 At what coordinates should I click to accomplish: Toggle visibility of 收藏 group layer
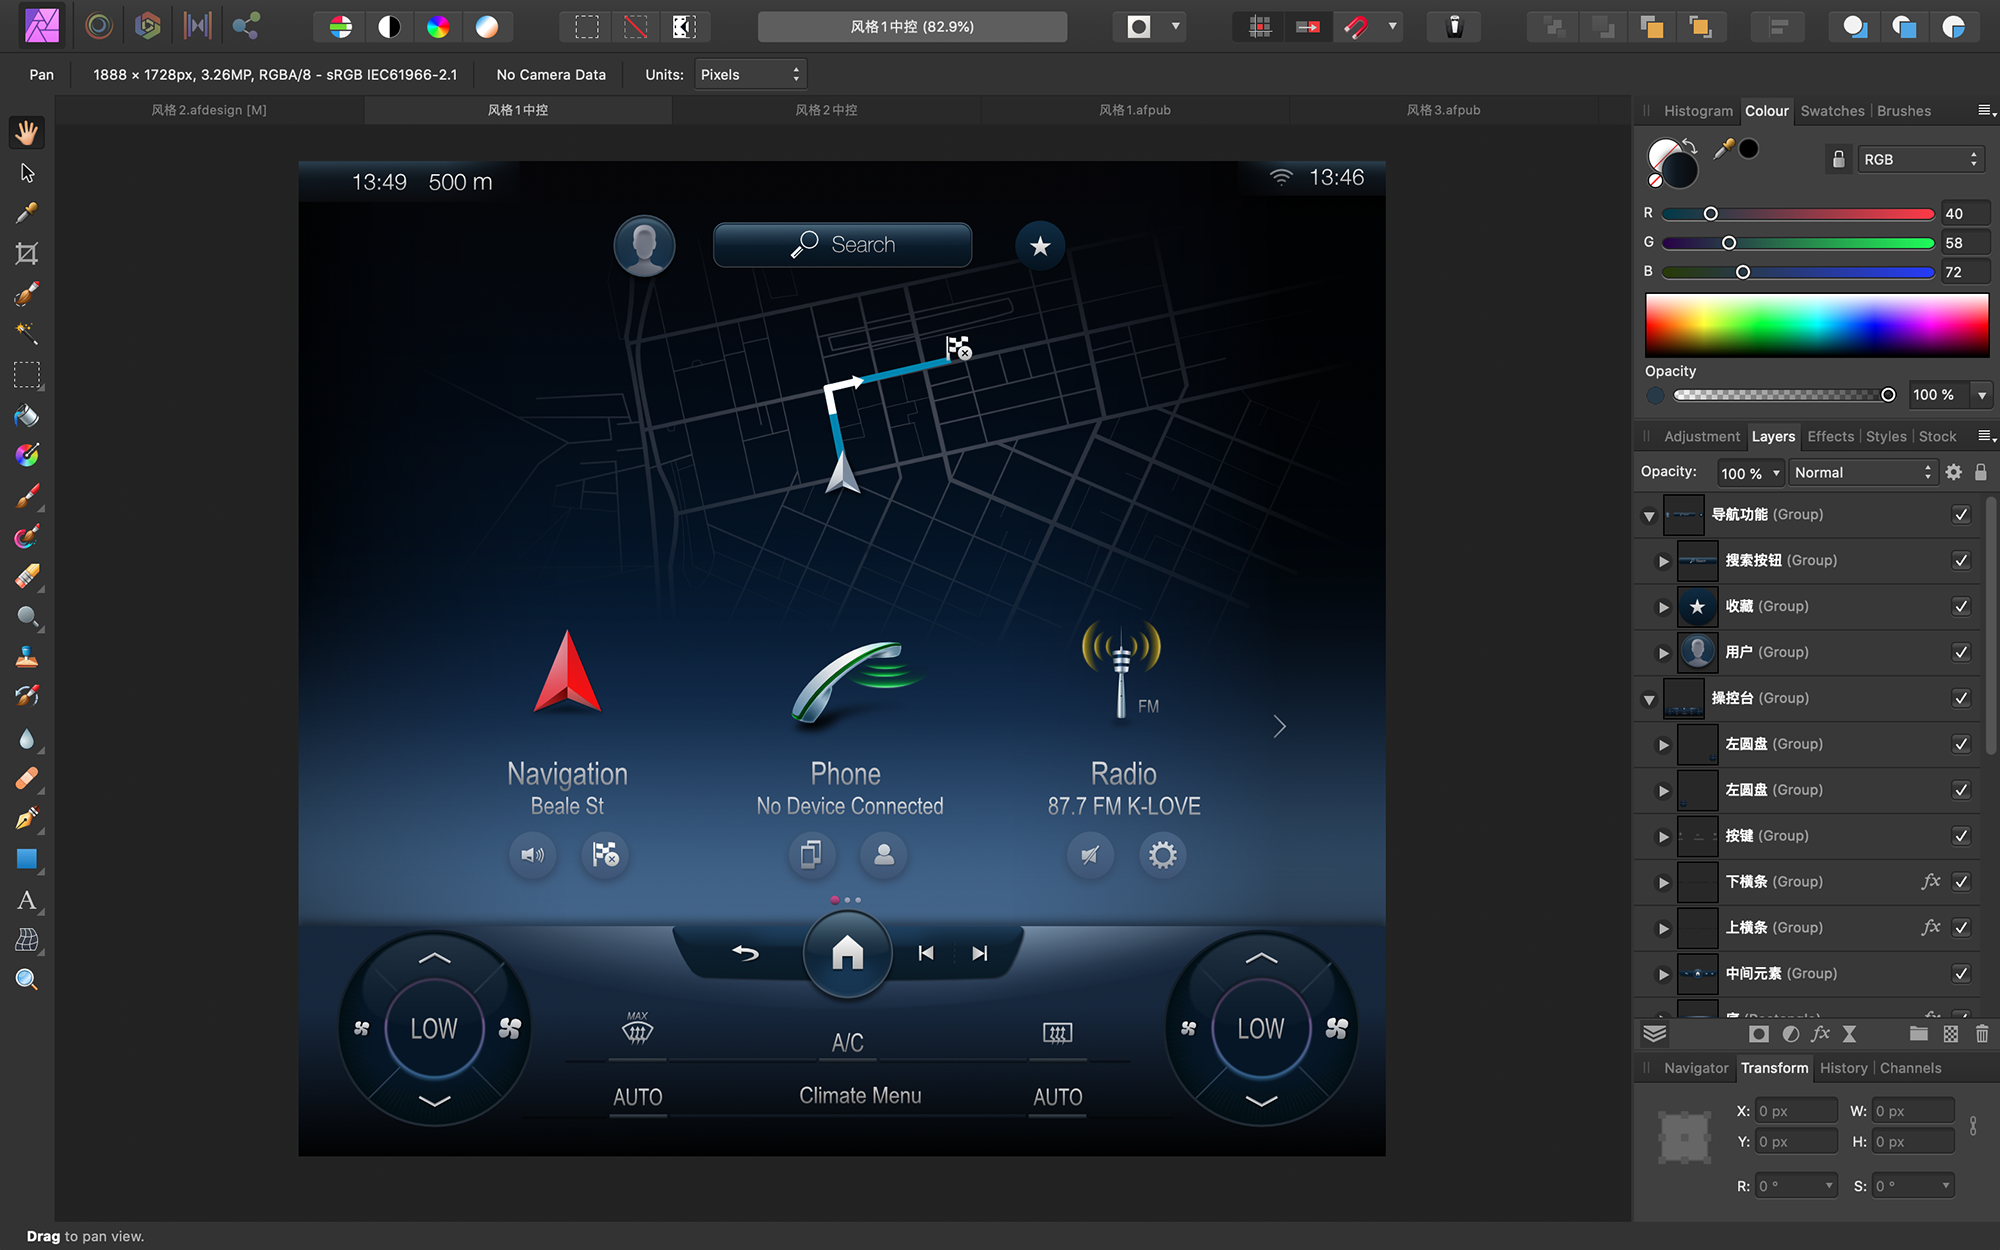(x=1960, y=607)
